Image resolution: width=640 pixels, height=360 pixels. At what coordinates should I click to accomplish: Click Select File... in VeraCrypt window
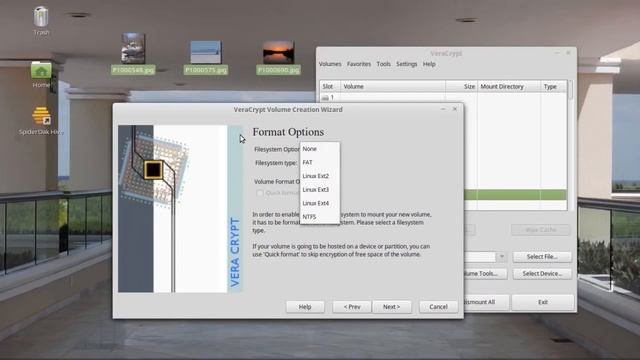542,257
